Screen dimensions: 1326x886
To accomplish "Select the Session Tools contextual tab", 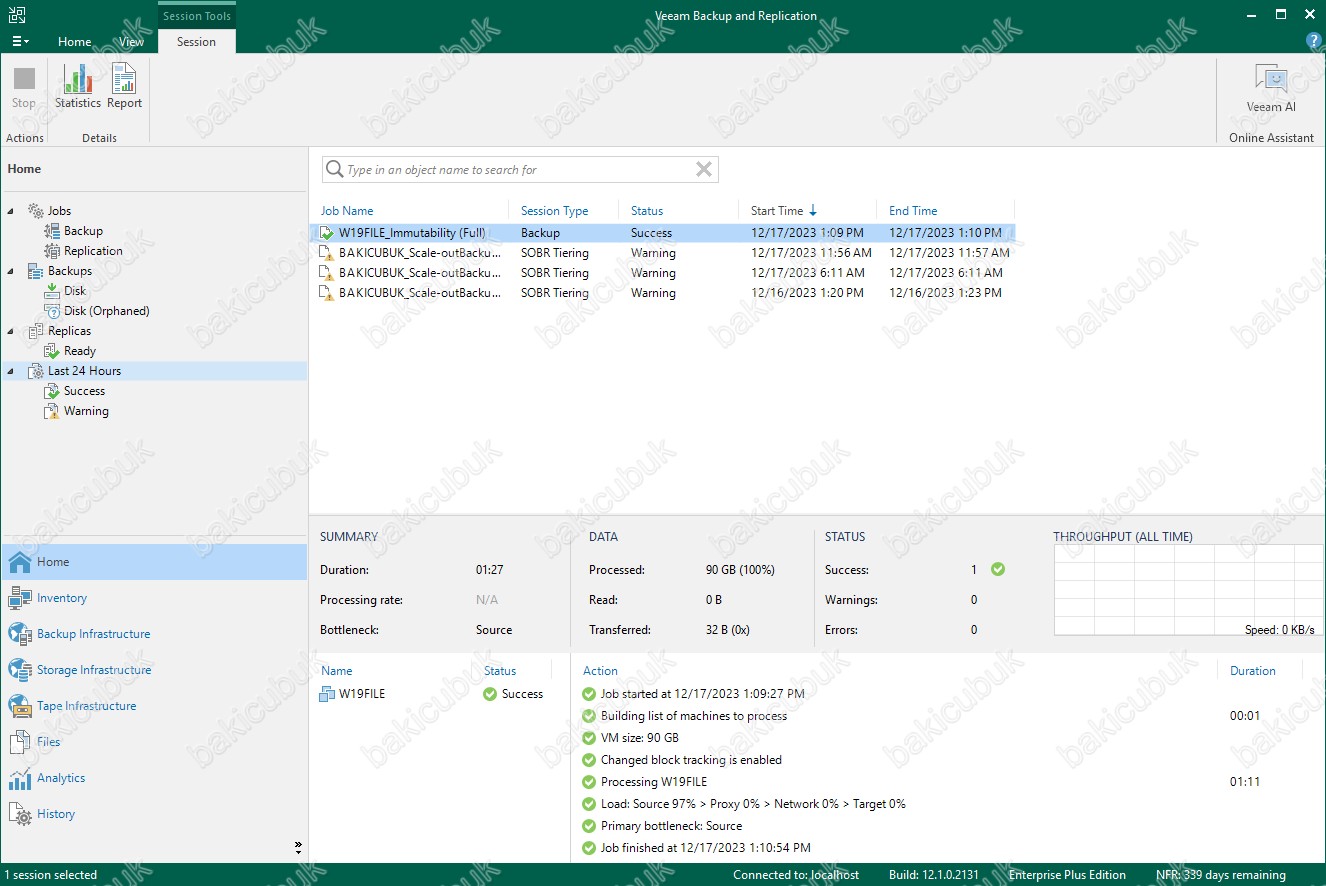I will (x=197, y=16).
